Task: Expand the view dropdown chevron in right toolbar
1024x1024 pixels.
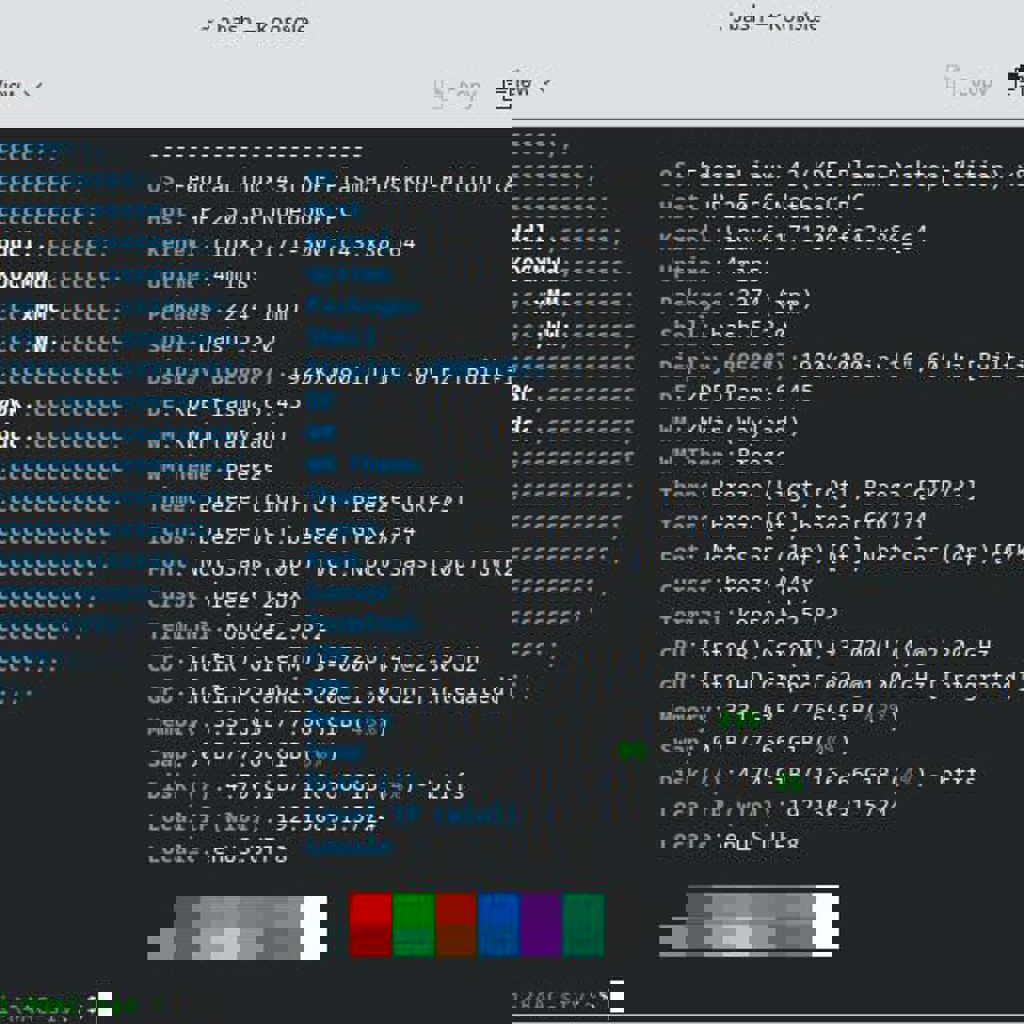Action: 544,88
